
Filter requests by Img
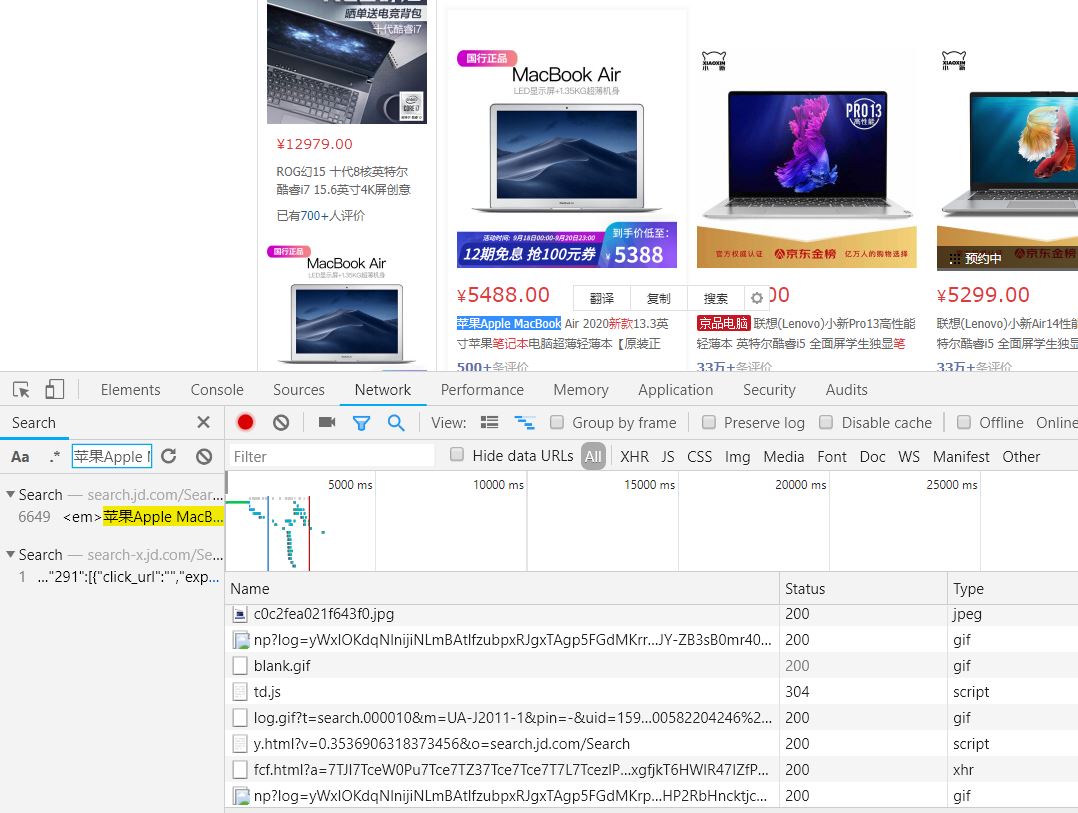click(737, 456)
